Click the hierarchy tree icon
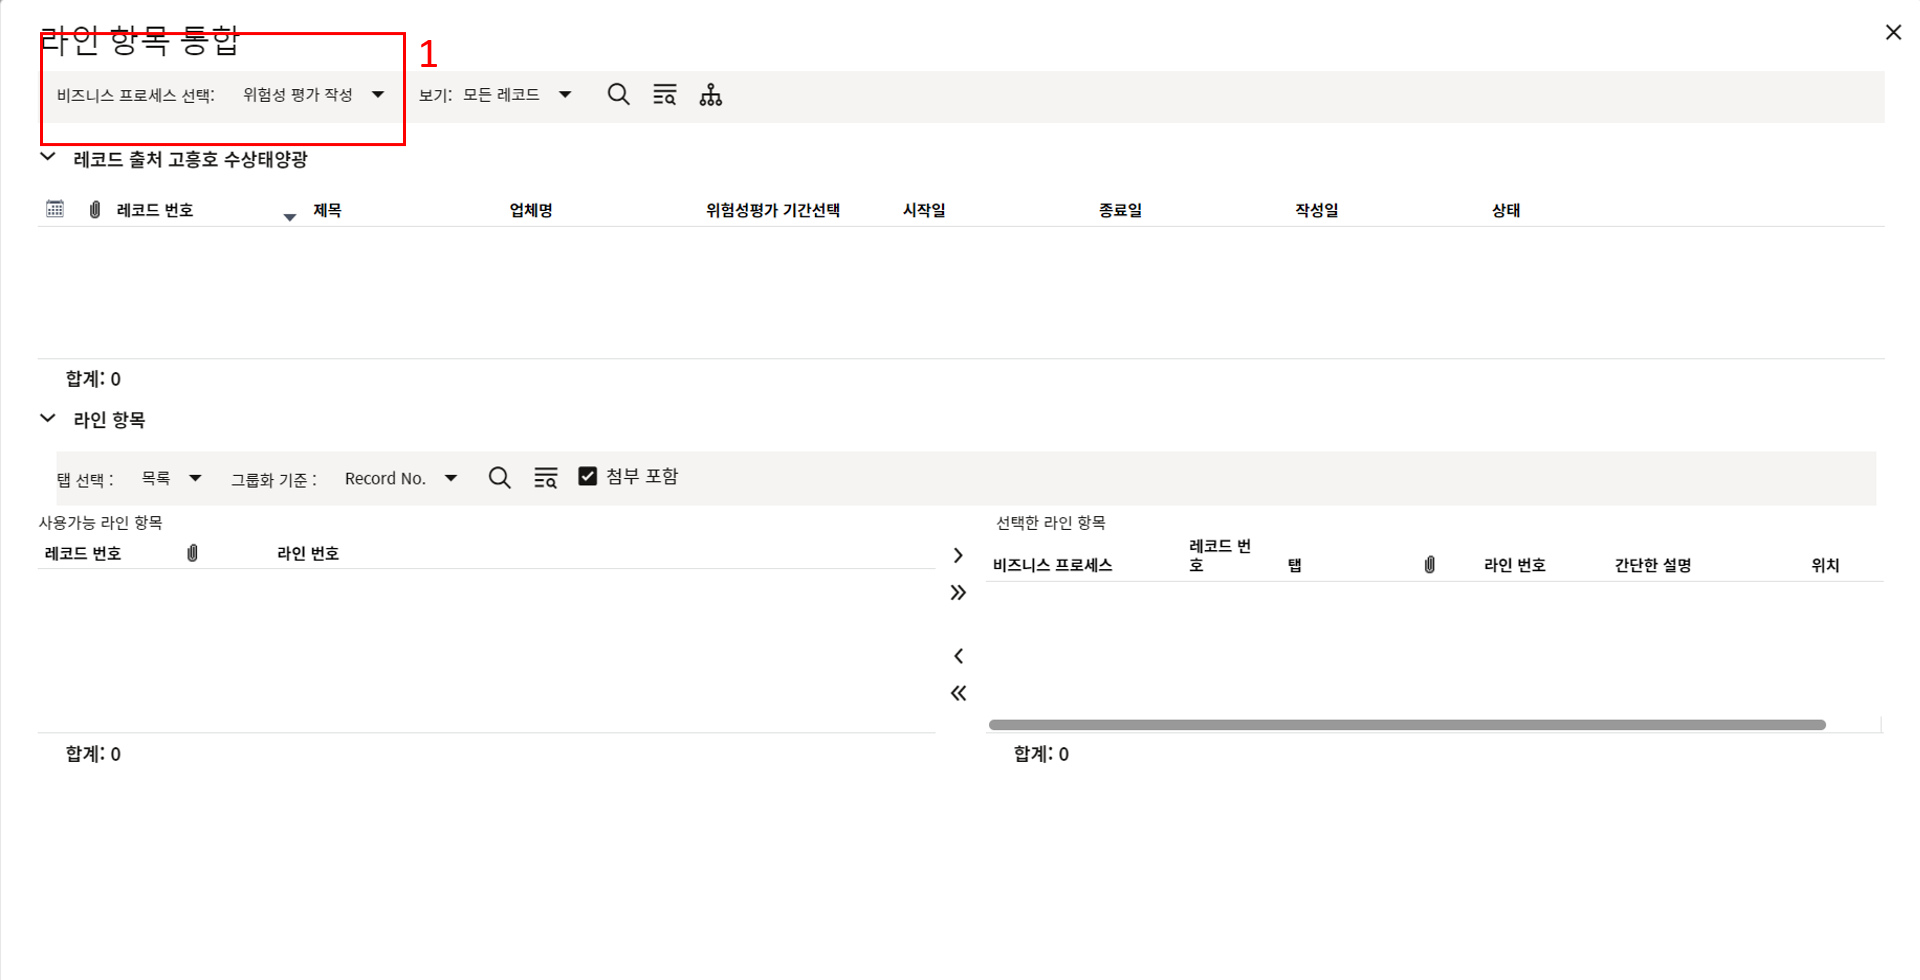The image size is (1920, 980). pos(710,95)
